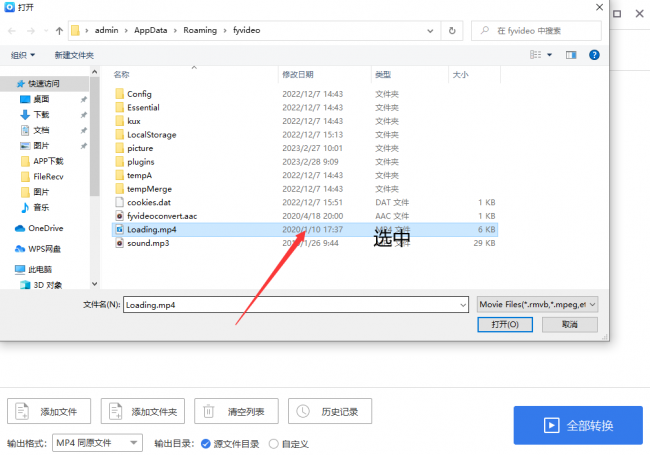Expand the address bar history dropdown
The width and height of the screenshot is (650, 455).
pos(430,31)
